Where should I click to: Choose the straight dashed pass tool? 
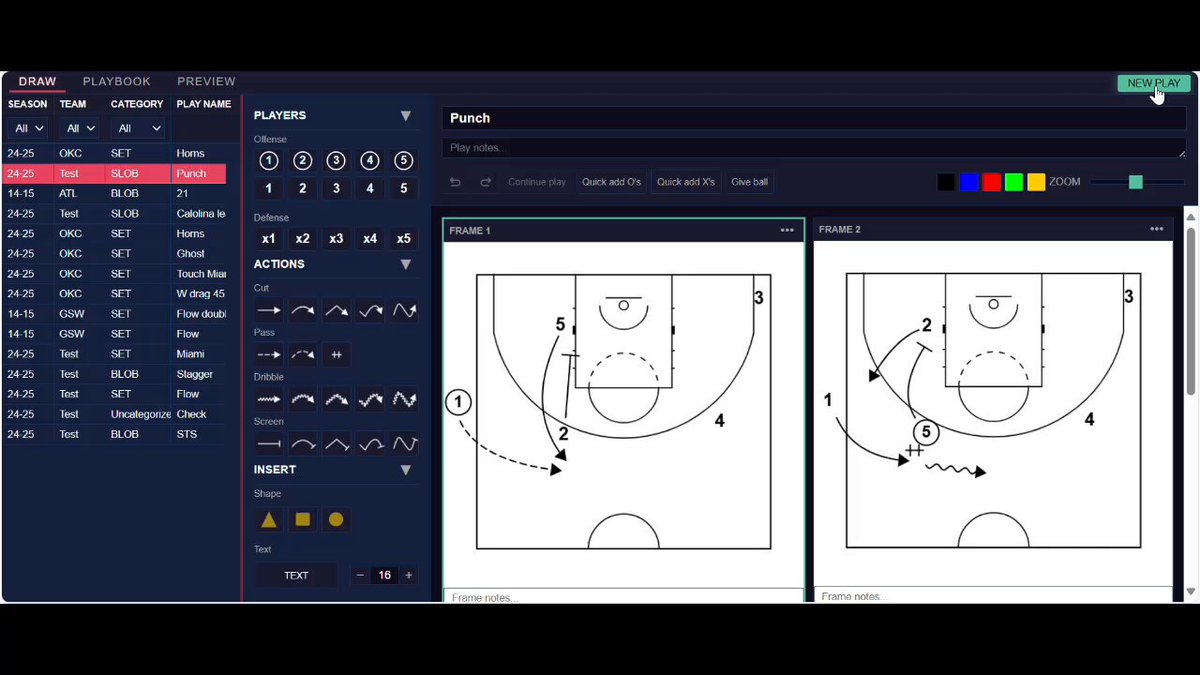click(x=269, y=354)
